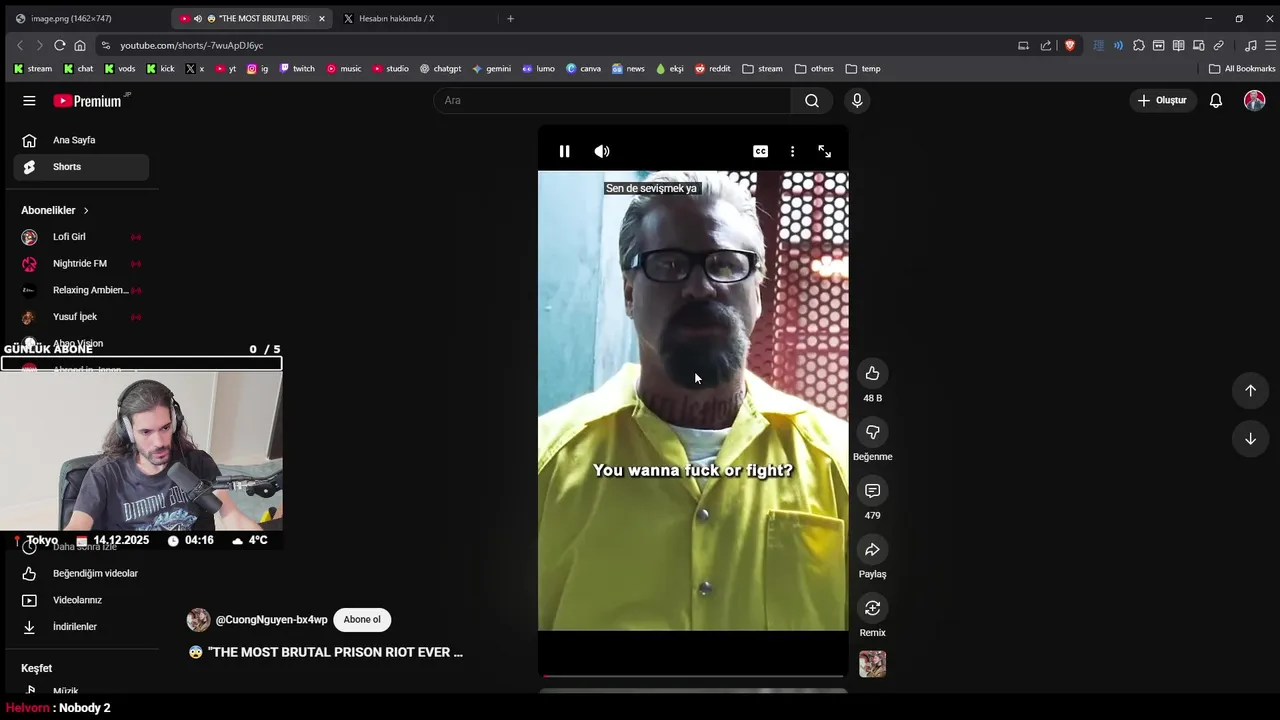Expand temp bookmark folder
Screen dimensions: 1280x720
pyautogui.click(x=863, y=69)
